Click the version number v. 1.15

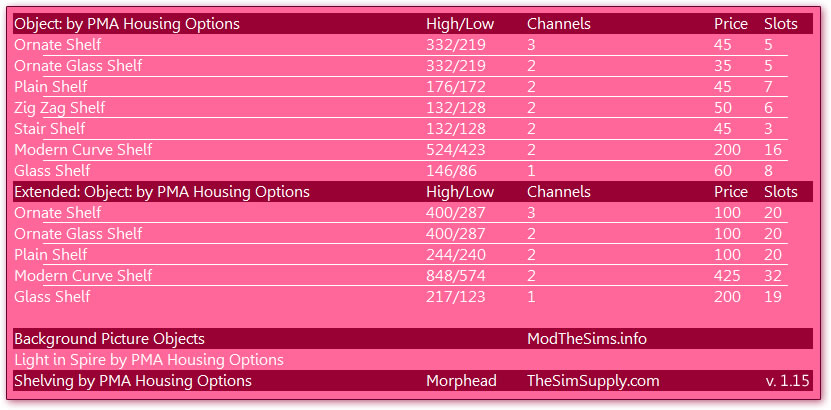coord(788,380)
